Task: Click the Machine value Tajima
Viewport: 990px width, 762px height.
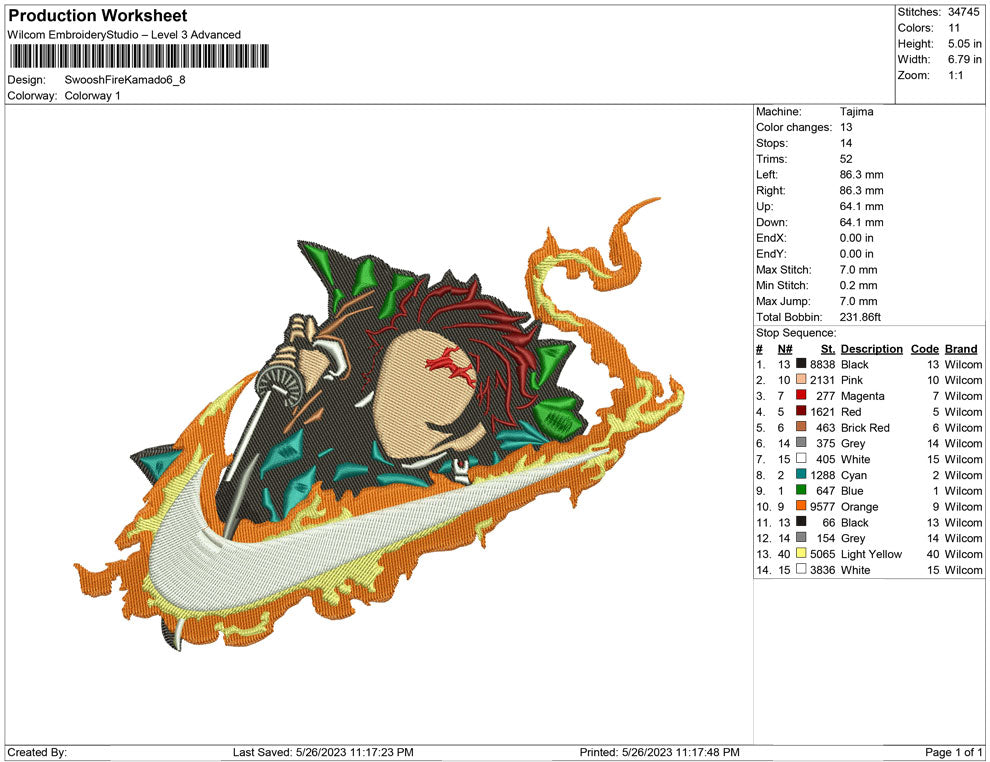Action: (x=857, y=112)
